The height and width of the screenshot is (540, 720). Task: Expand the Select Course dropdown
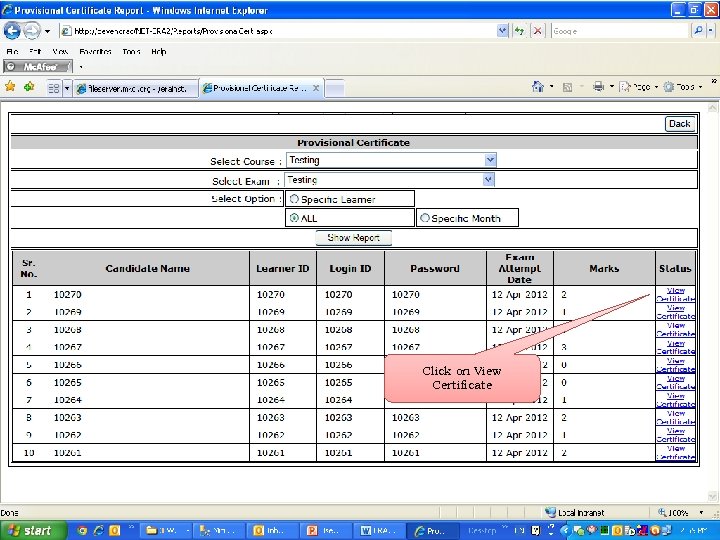[x=490, y=160]
